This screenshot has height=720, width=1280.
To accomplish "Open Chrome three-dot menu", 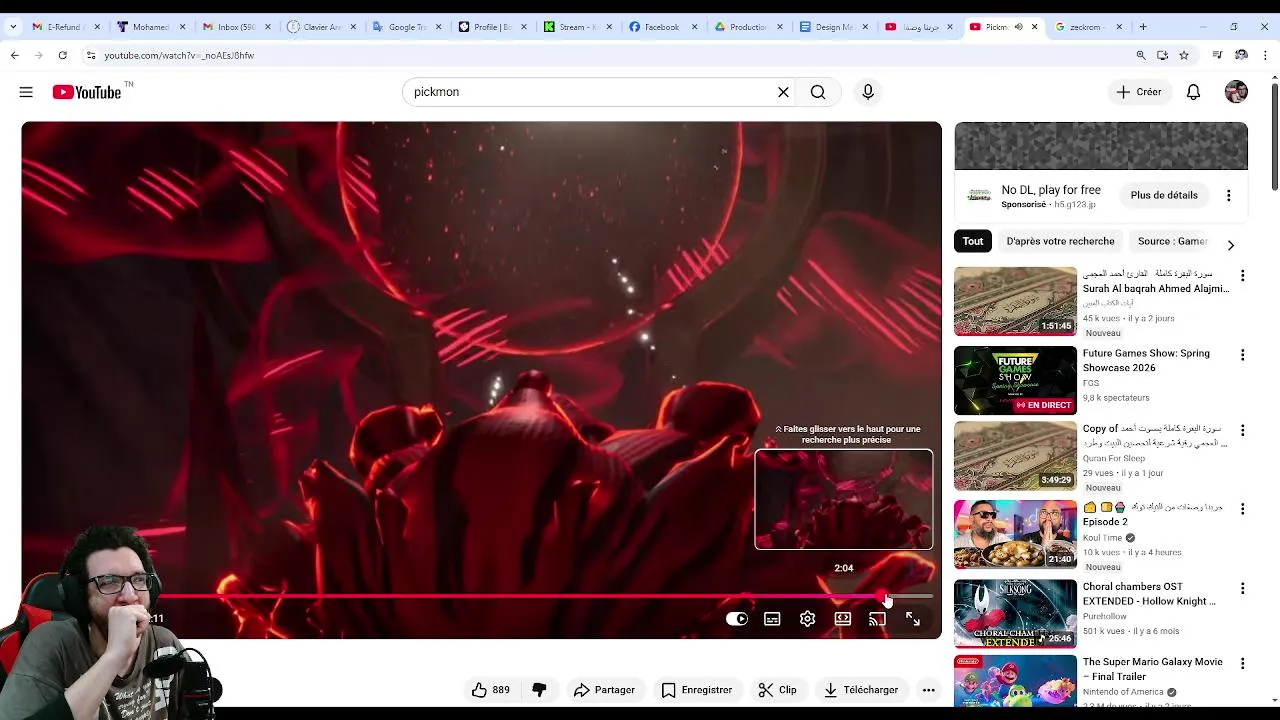I will 1266,55.
